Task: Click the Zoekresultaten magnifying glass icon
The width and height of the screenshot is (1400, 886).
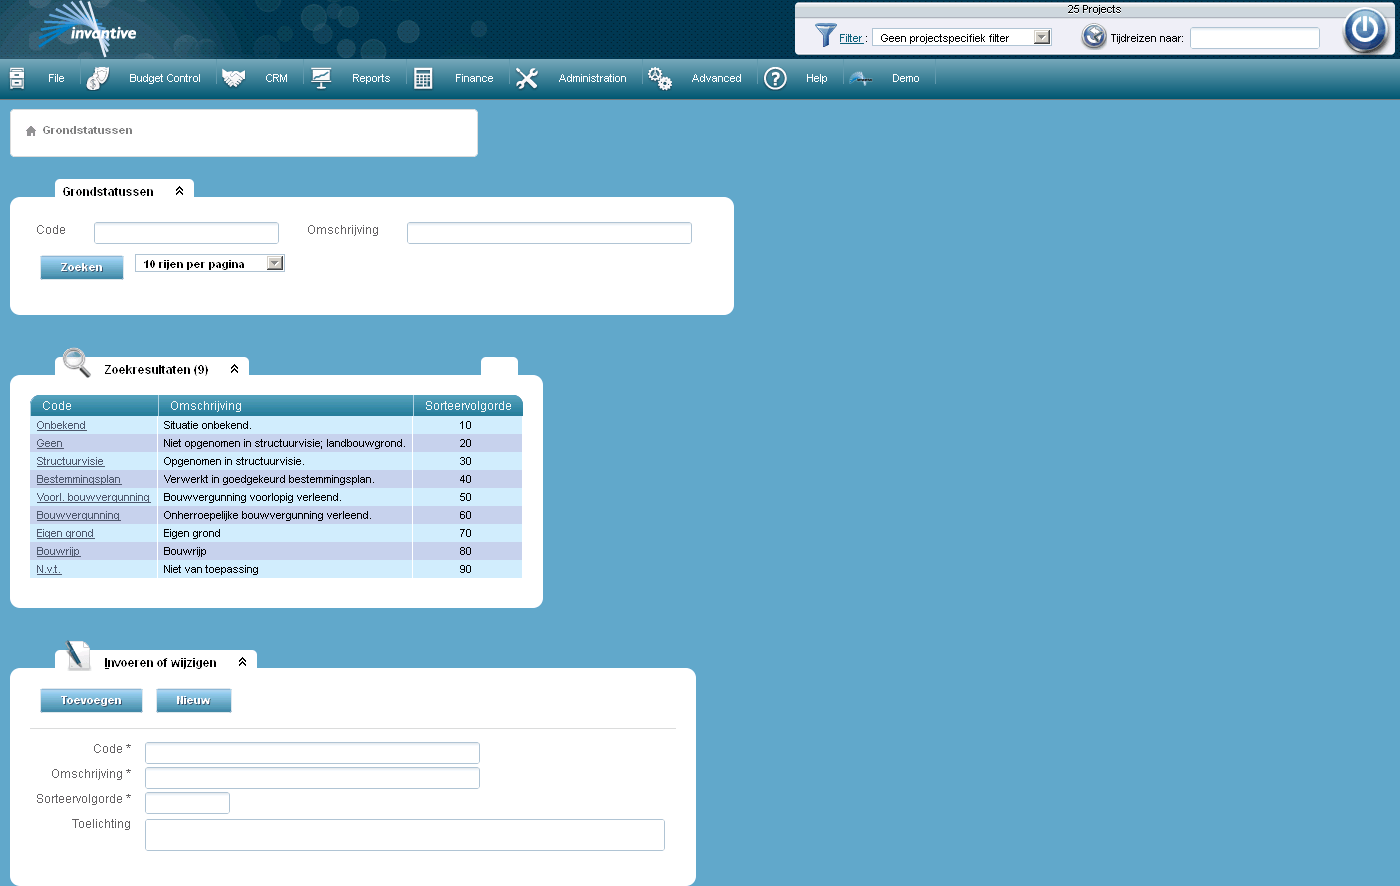Action: click(x=77, y=362)
